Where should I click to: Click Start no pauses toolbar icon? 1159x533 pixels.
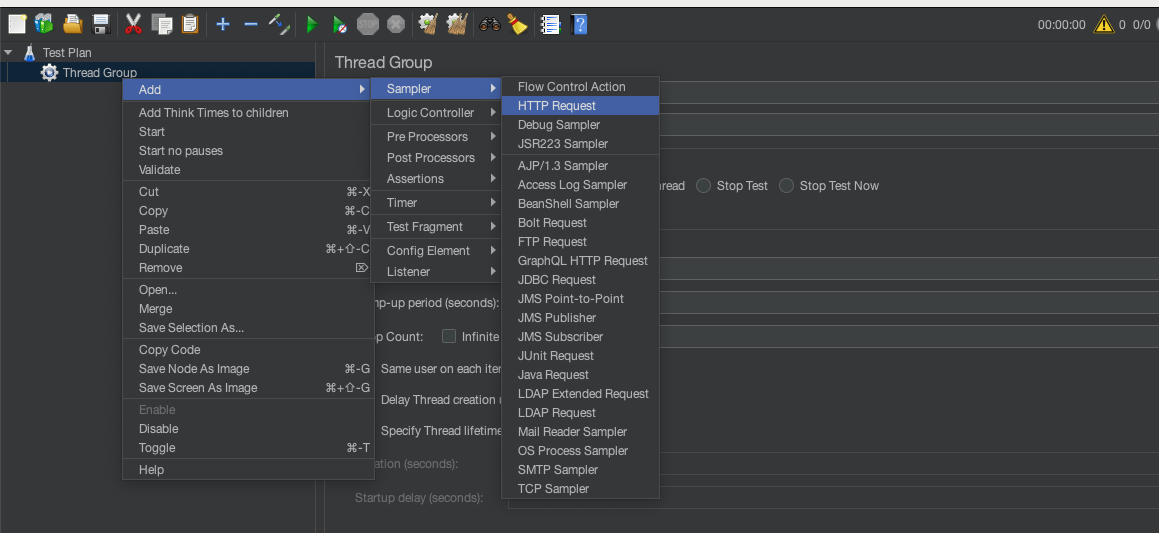tap(339, 24)
